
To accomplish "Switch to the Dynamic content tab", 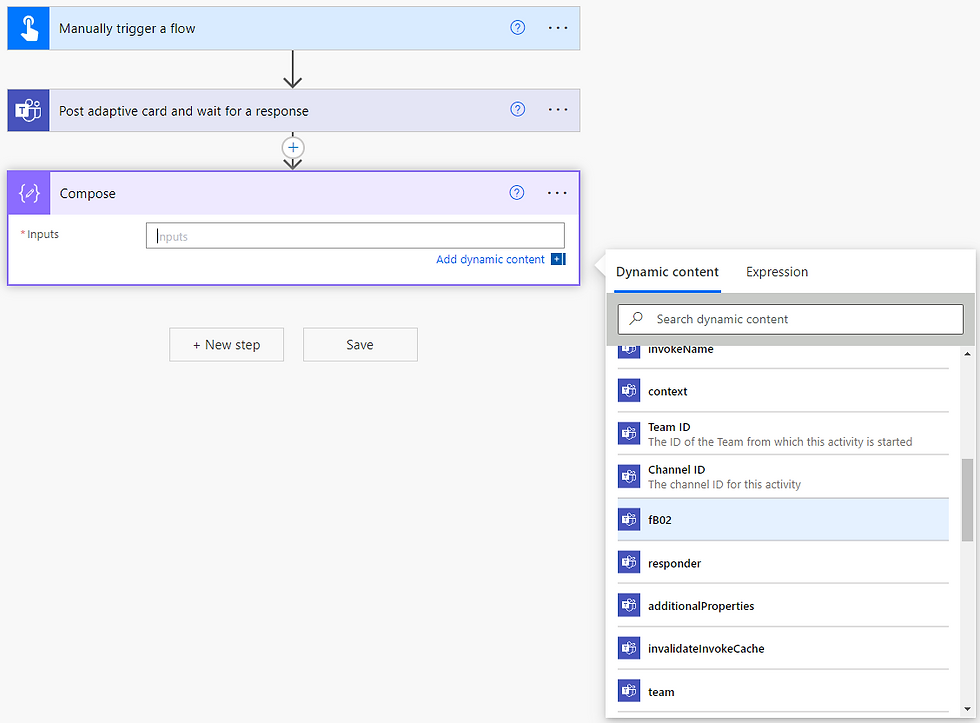I will pyautogui.click(x=667, y=272).
